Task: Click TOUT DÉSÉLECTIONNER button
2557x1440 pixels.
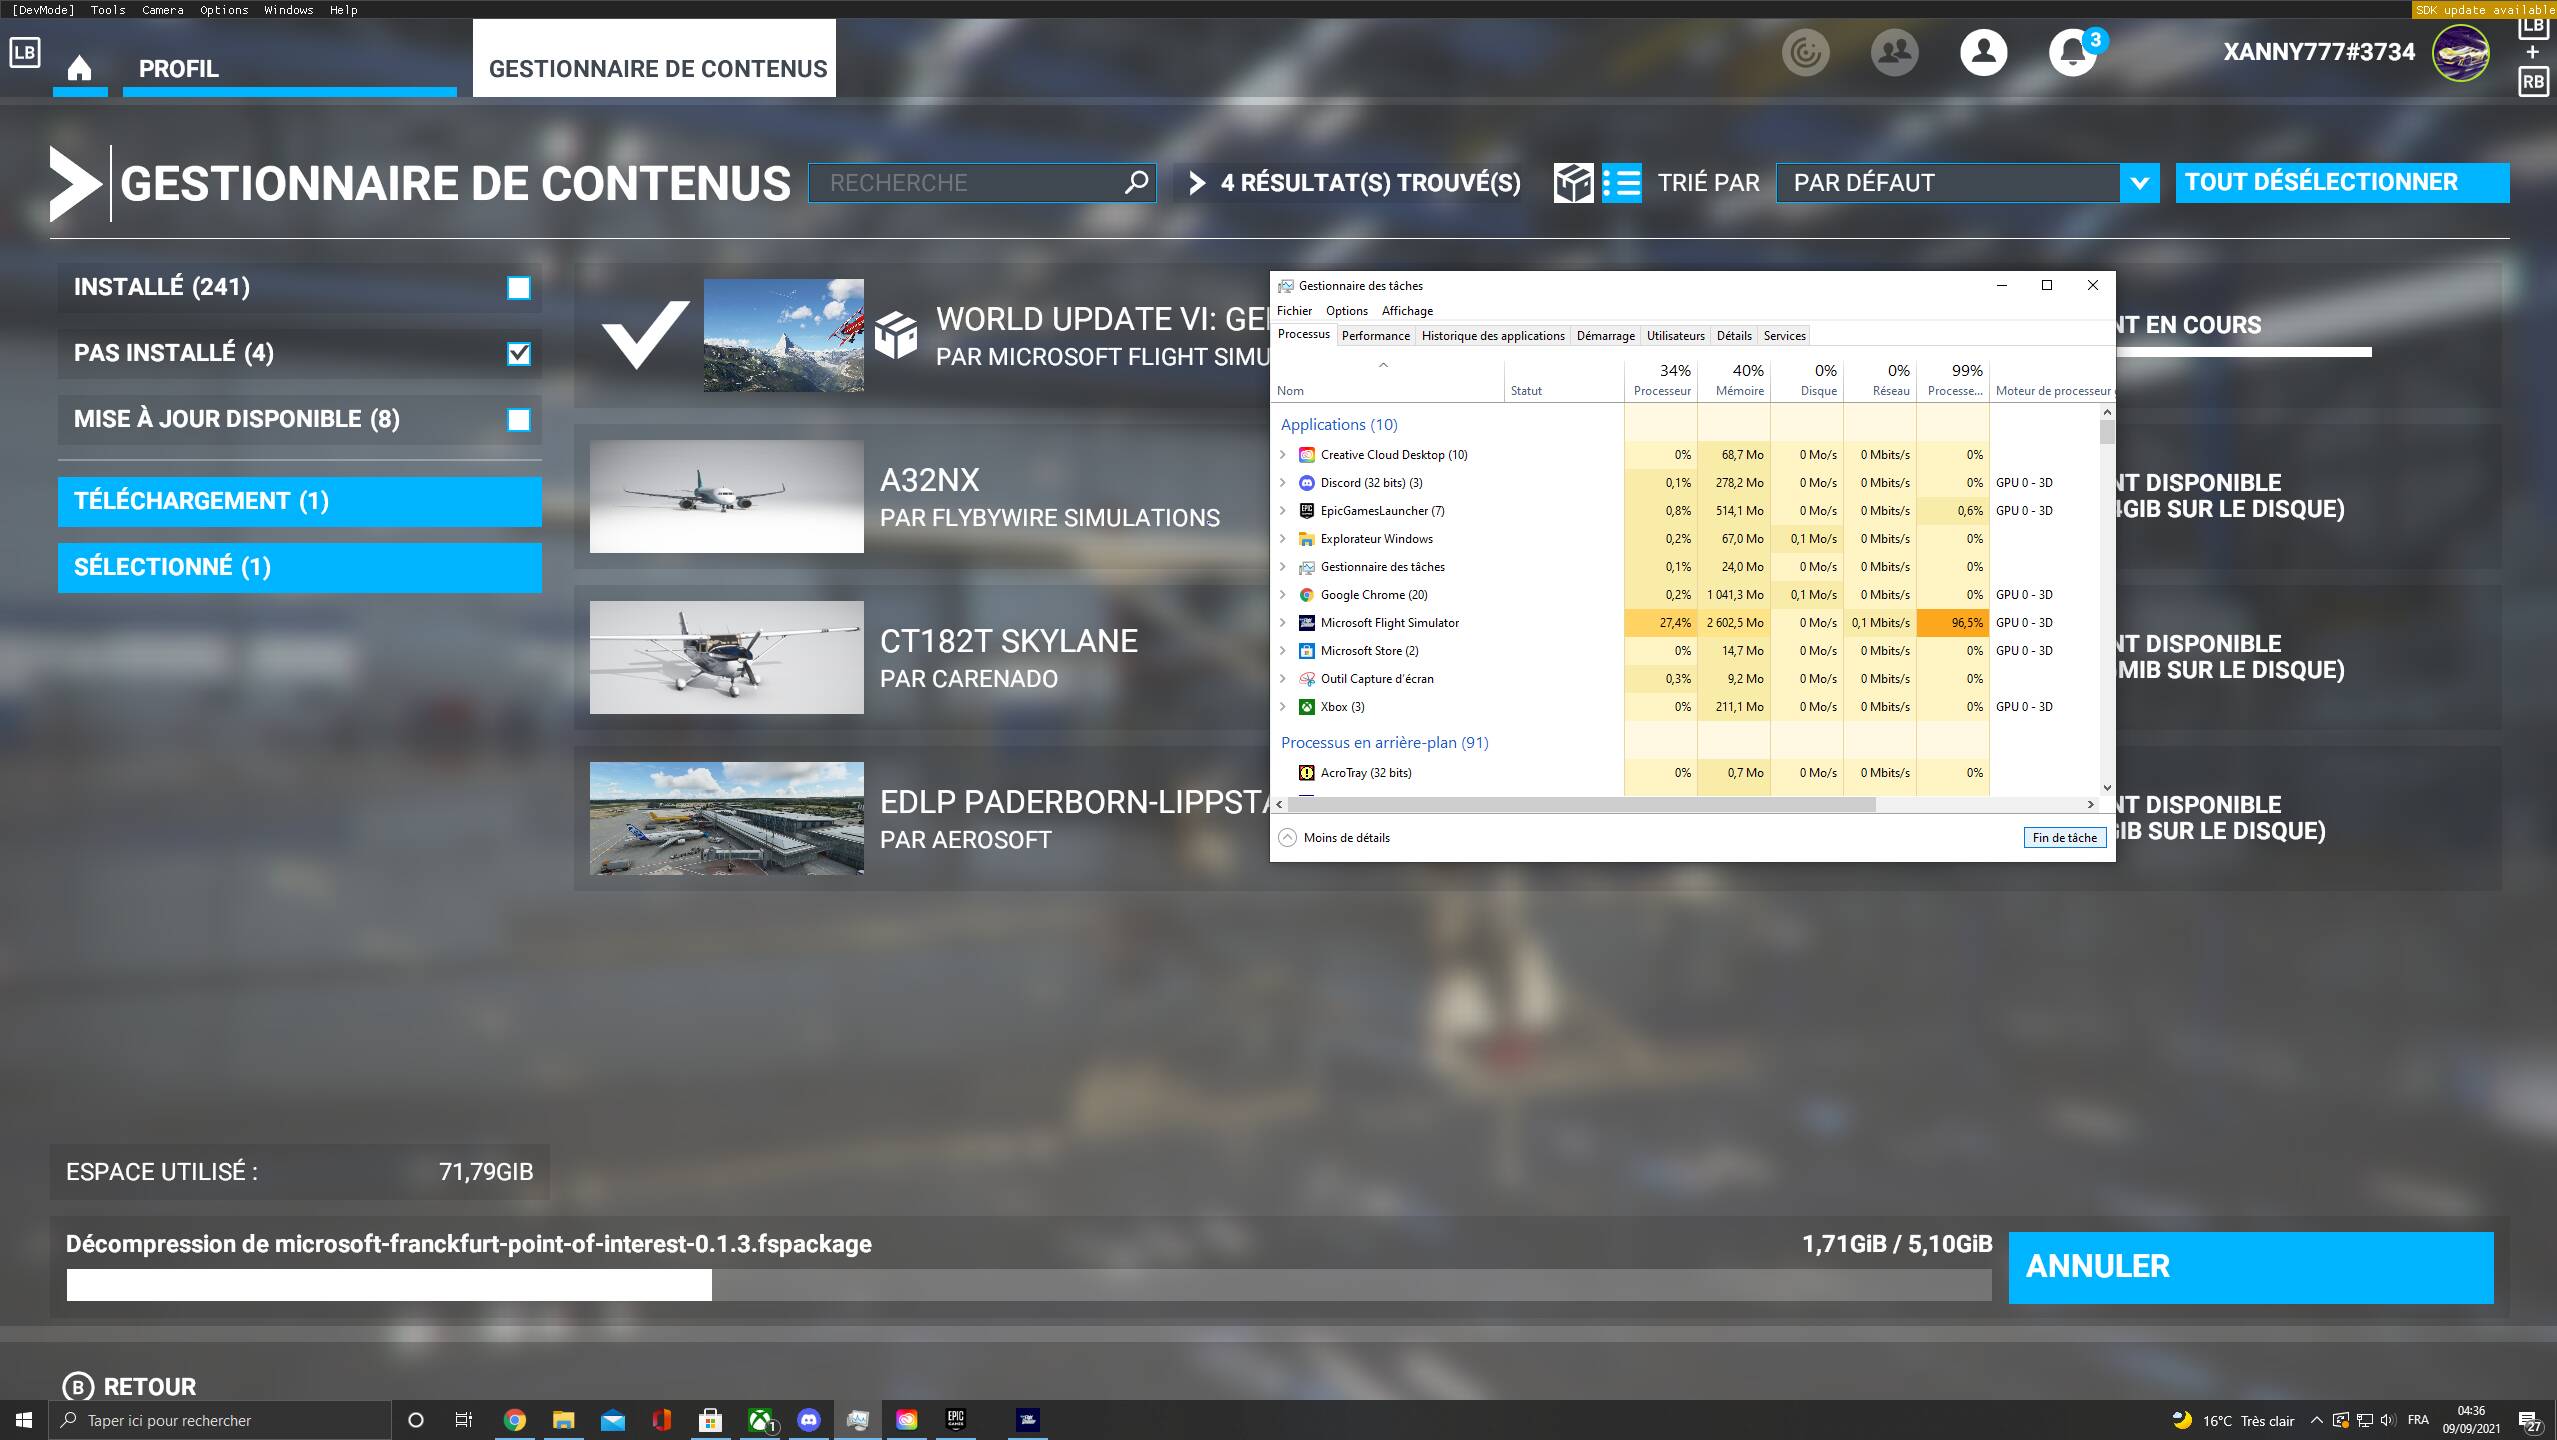Action: tap(2342, 182)
